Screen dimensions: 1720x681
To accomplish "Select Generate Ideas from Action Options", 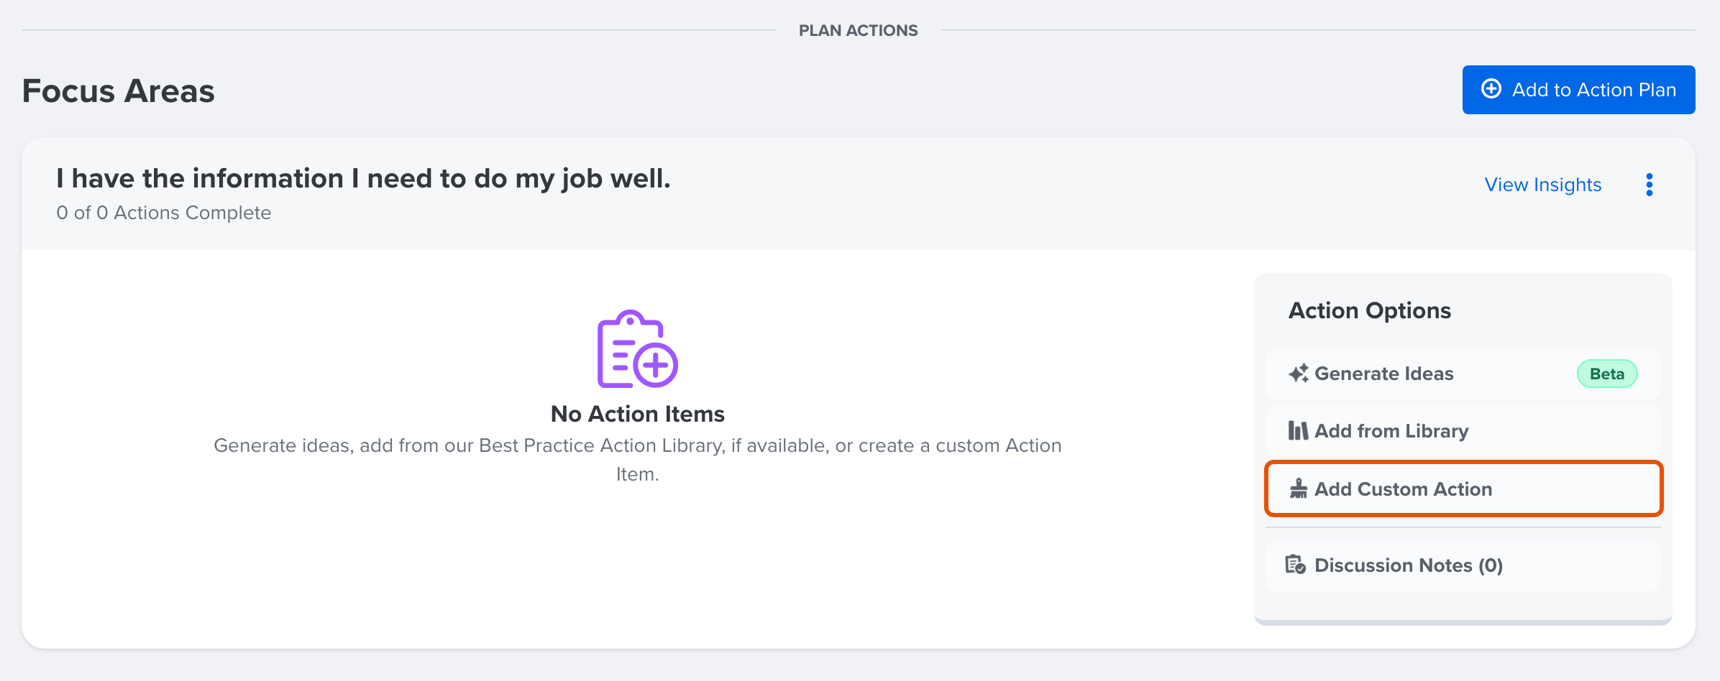I will point(1383,373).
